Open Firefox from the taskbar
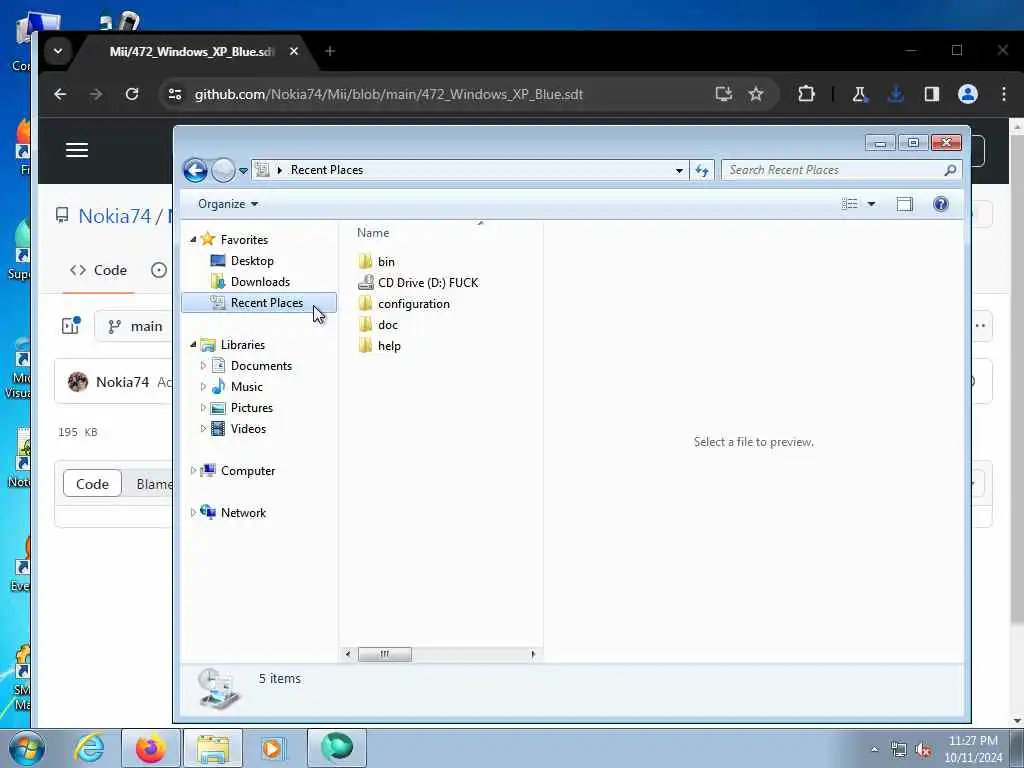The height and width of the screenshot is (768, 1024). point(151,748)
